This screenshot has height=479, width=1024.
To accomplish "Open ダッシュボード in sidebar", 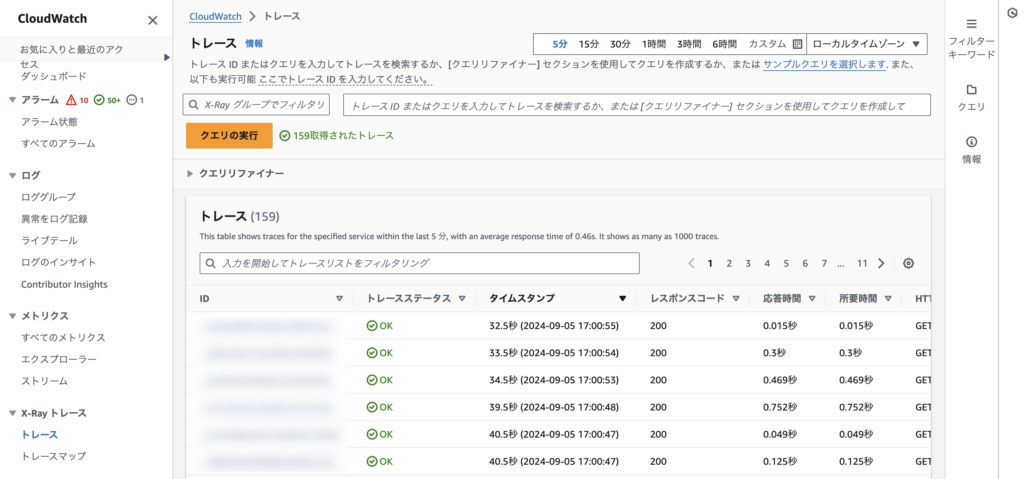I will [x=54, y=76].
